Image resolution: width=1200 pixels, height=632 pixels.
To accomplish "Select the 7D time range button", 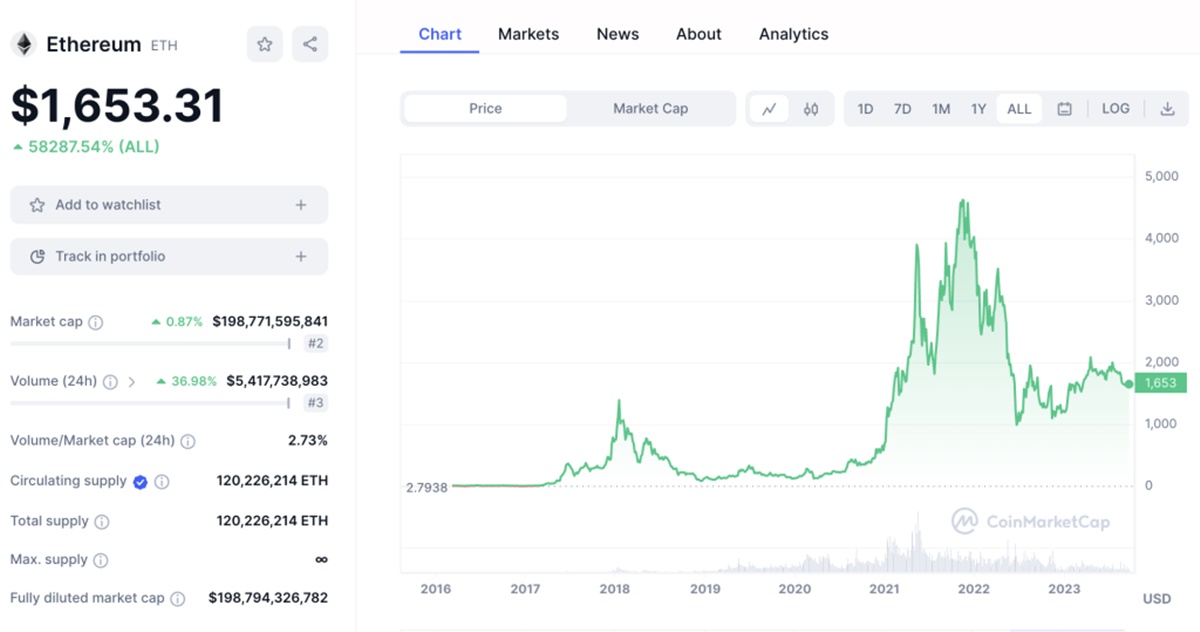I will click(x=902, y=109).
